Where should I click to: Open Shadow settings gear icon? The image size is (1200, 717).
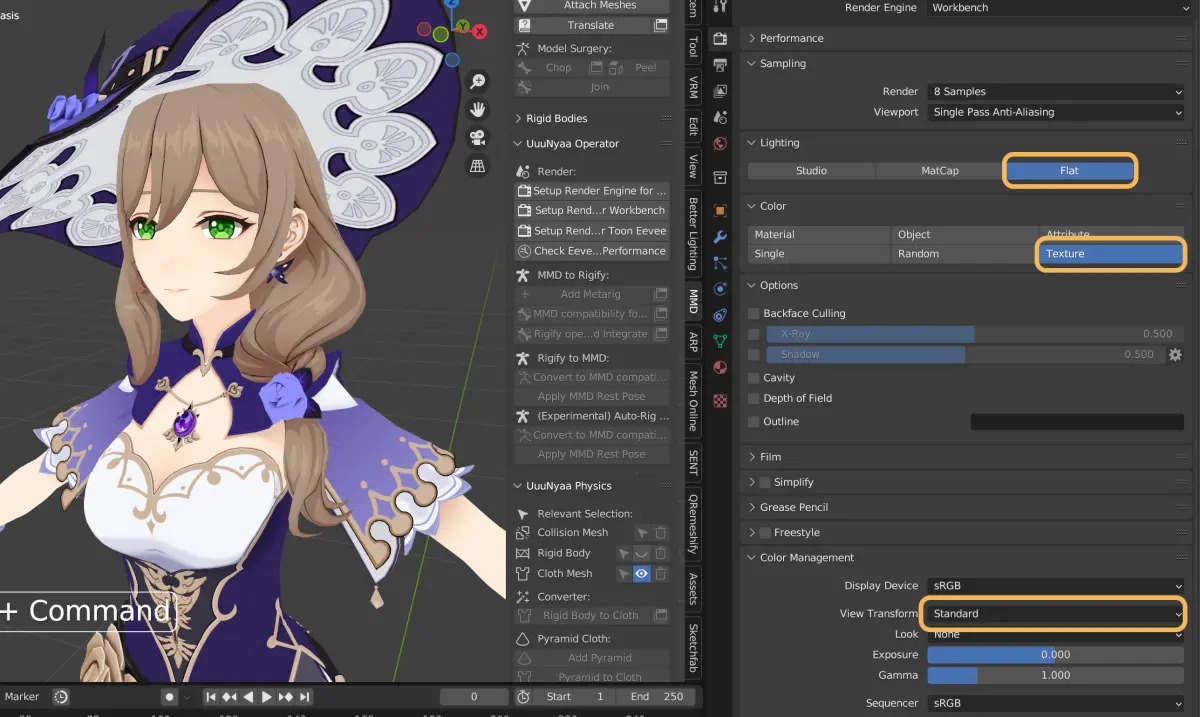pos(1175,355)
